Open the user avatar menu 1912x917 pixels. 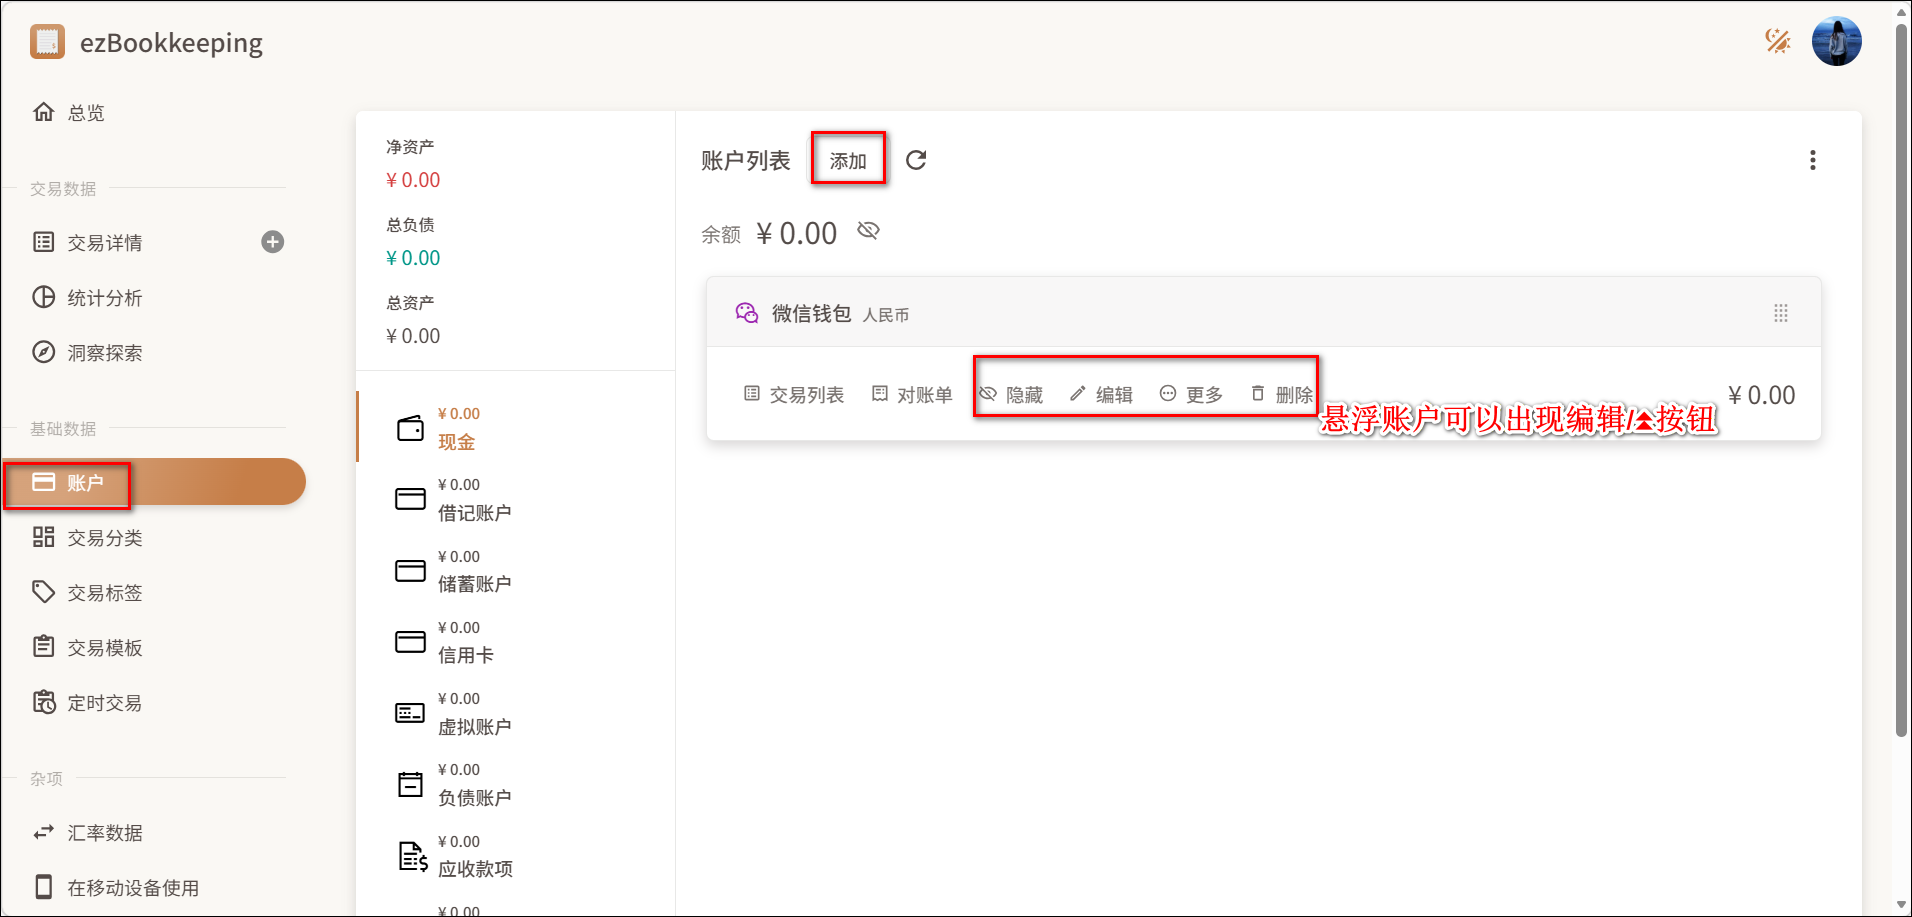pos(1836,42)
